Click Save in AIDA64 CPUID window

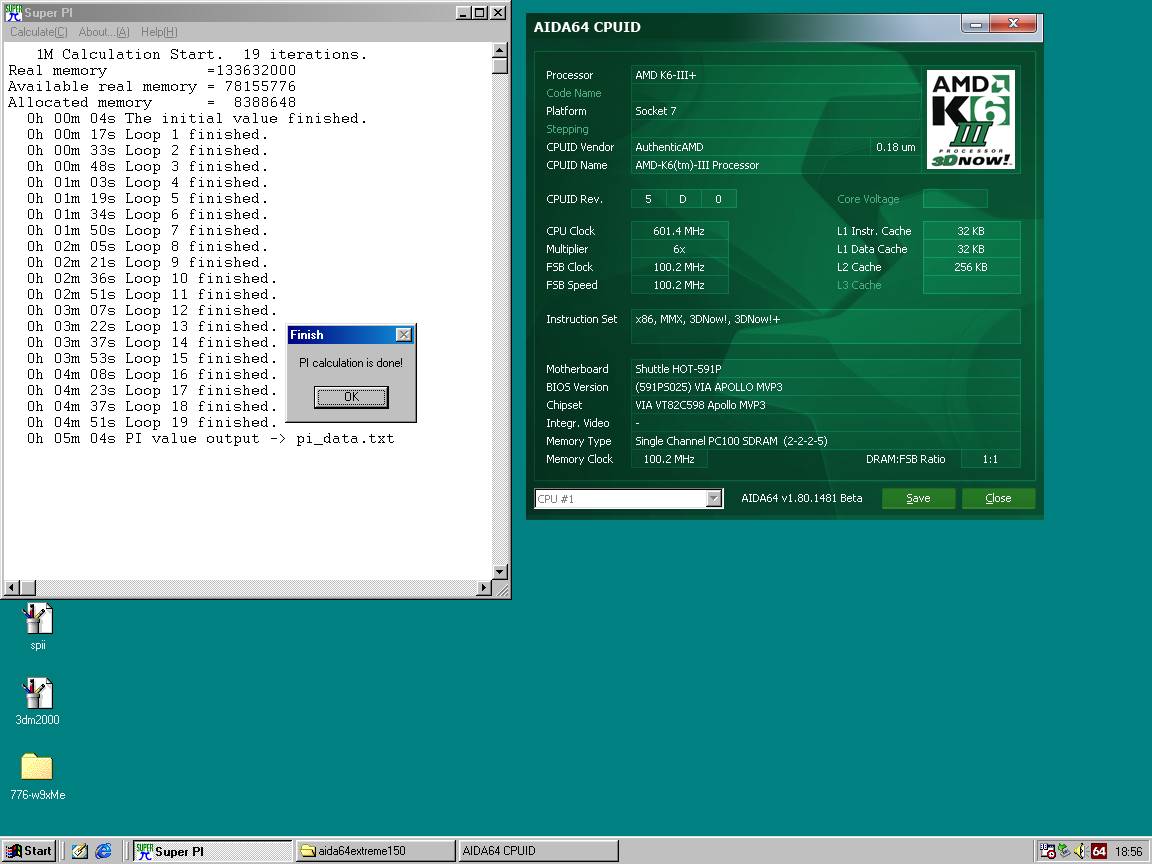click(x=918, y=498)
